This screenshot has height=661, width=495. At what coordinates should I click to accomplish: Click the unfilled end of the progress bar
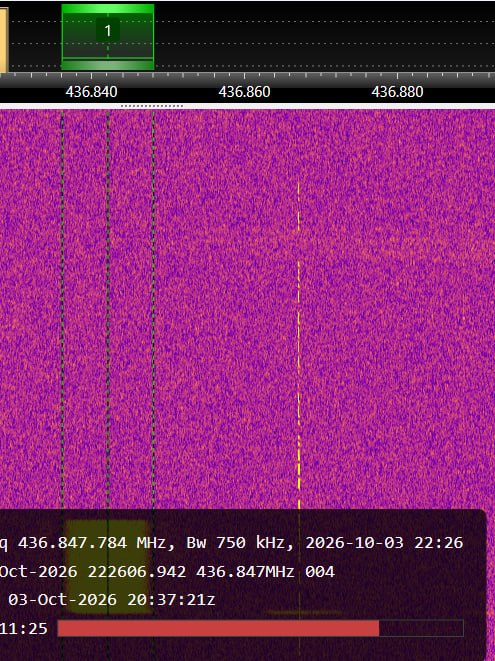[421, 628]
